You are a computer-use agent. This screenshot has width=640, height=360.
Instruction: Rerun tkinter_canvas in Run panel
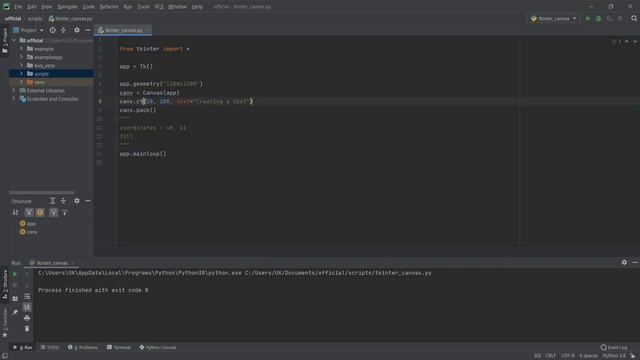click(x=15, y=274)
